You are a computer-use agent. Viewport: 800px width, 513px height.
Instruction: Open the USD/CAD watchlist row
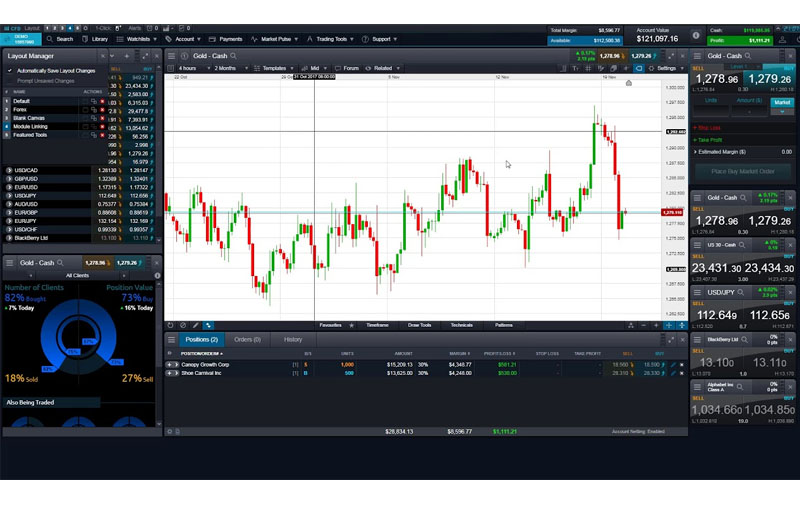click(82, 170)
